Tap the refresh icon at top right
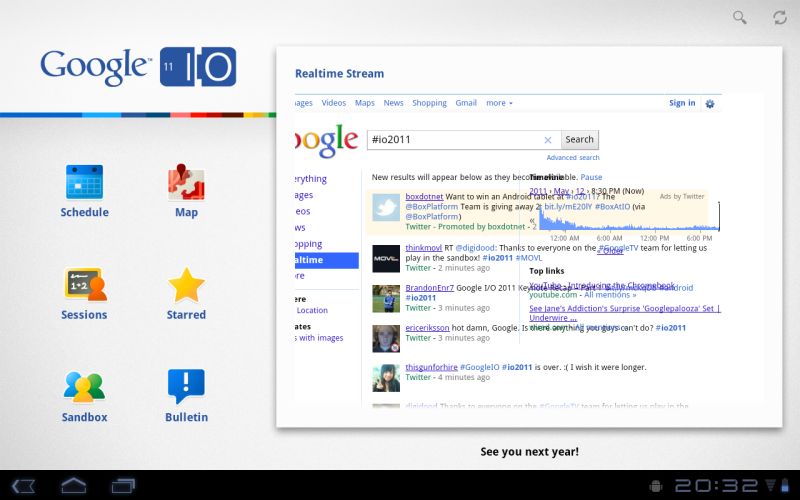Screen dimensions: 800x500 780,17
